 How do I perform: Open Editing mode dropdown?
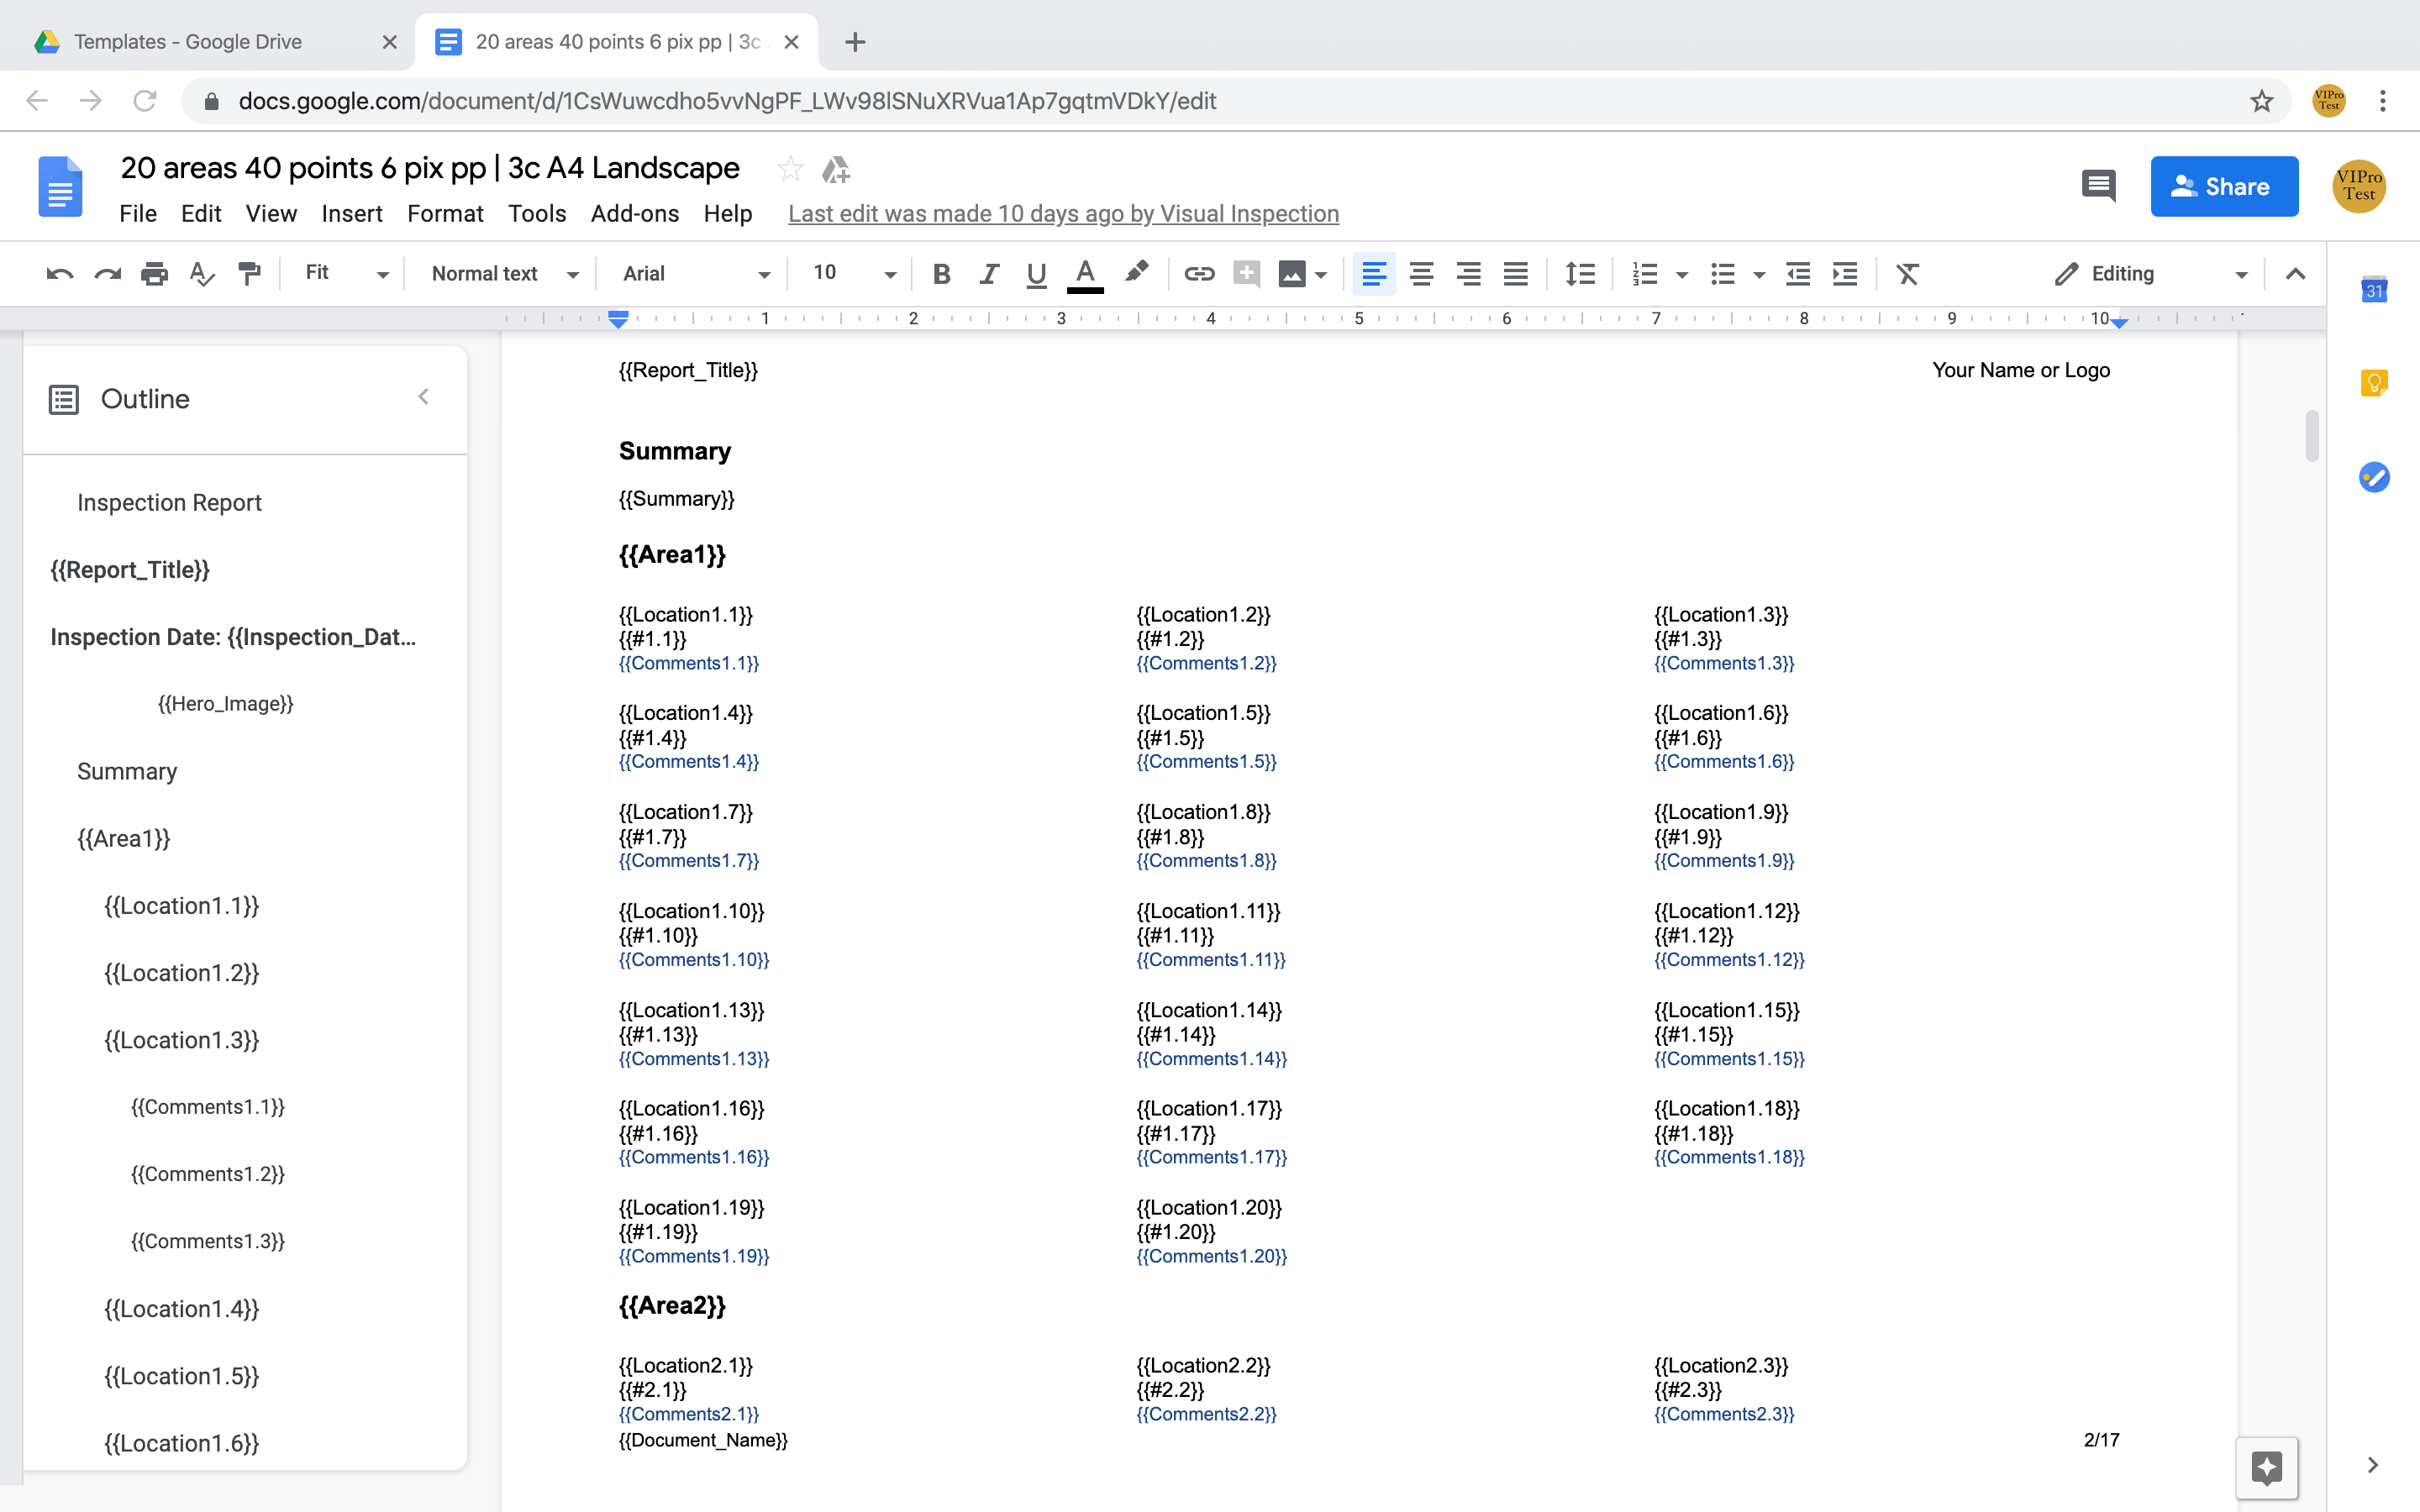click(2152, 274)
